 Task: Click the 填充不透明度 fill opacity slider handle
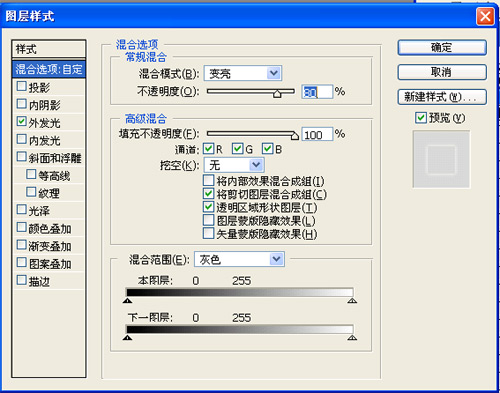tap(295, 136)
